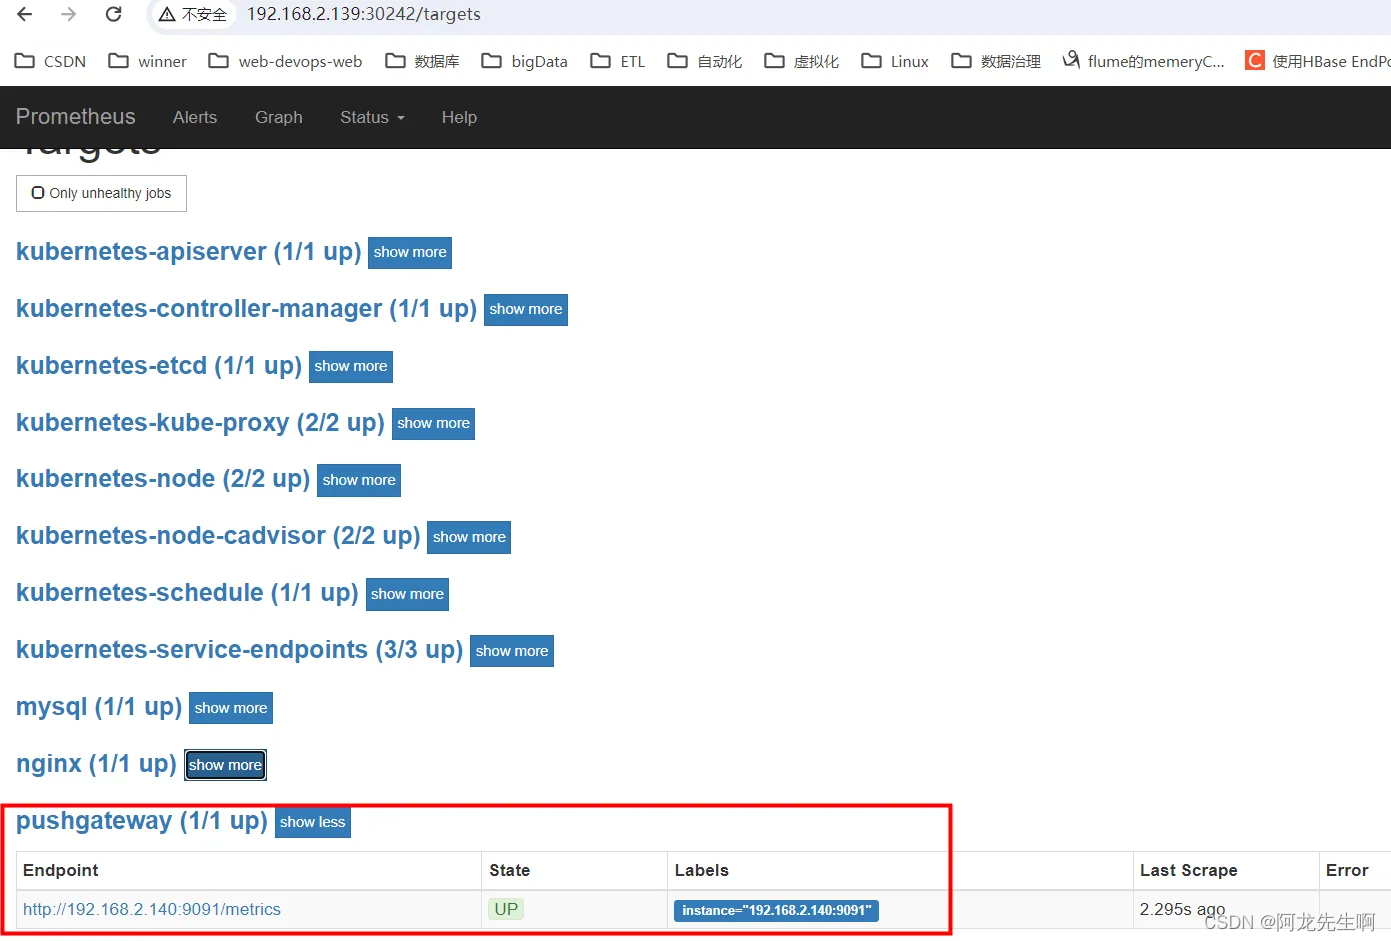
Task: Expand kubernetes-node-cadvisor with show more
Action: (469, 537)
